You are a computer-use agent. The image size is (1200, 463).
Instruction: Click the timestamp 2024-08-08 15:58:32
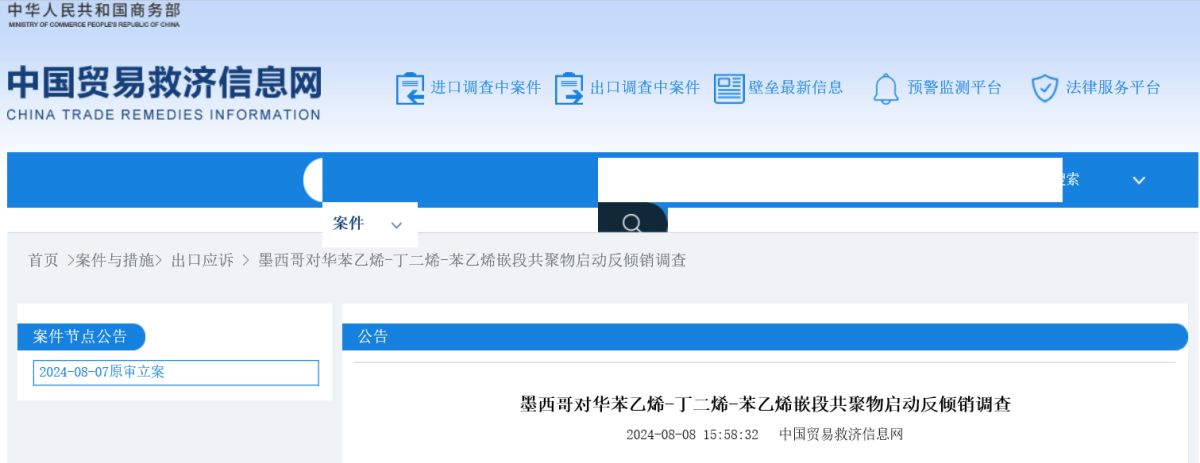click(692, 435)
